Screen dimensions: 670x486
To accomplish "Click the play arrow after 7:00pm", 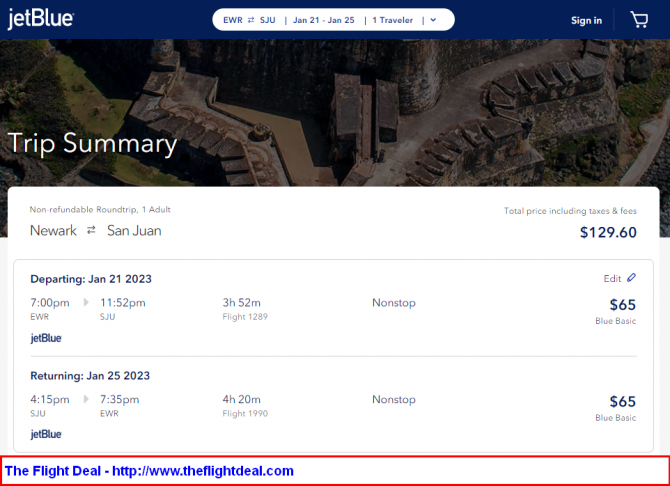I will coord(86,303).
